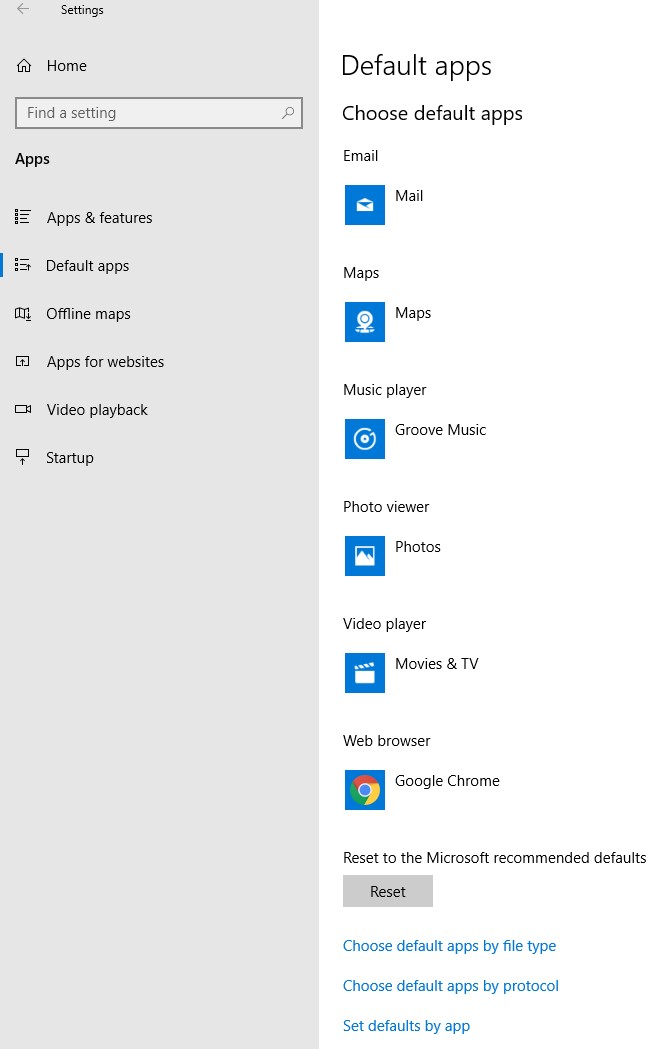654x1049 pixels.
Task: Click the Google Chrome icon
Action: [364, 790]
